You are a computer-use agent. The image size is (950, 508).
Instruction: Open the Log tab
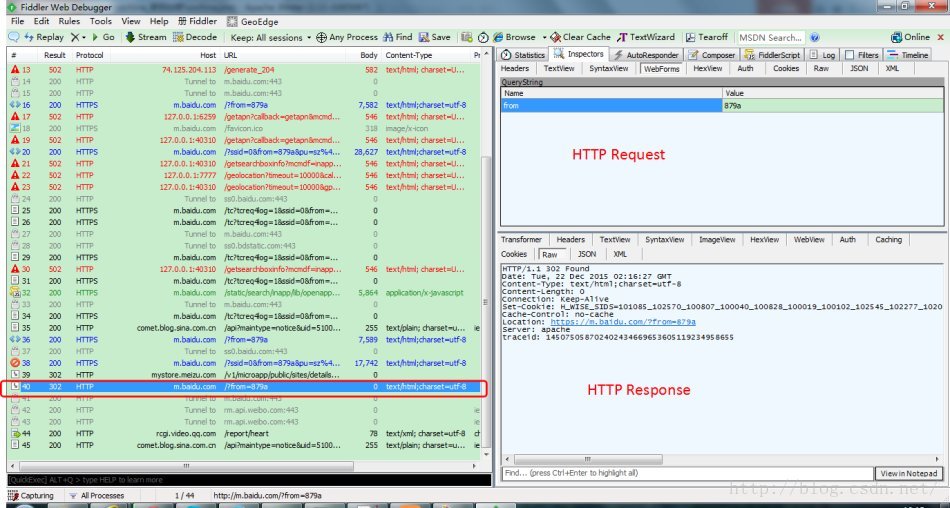coord(823,55)
